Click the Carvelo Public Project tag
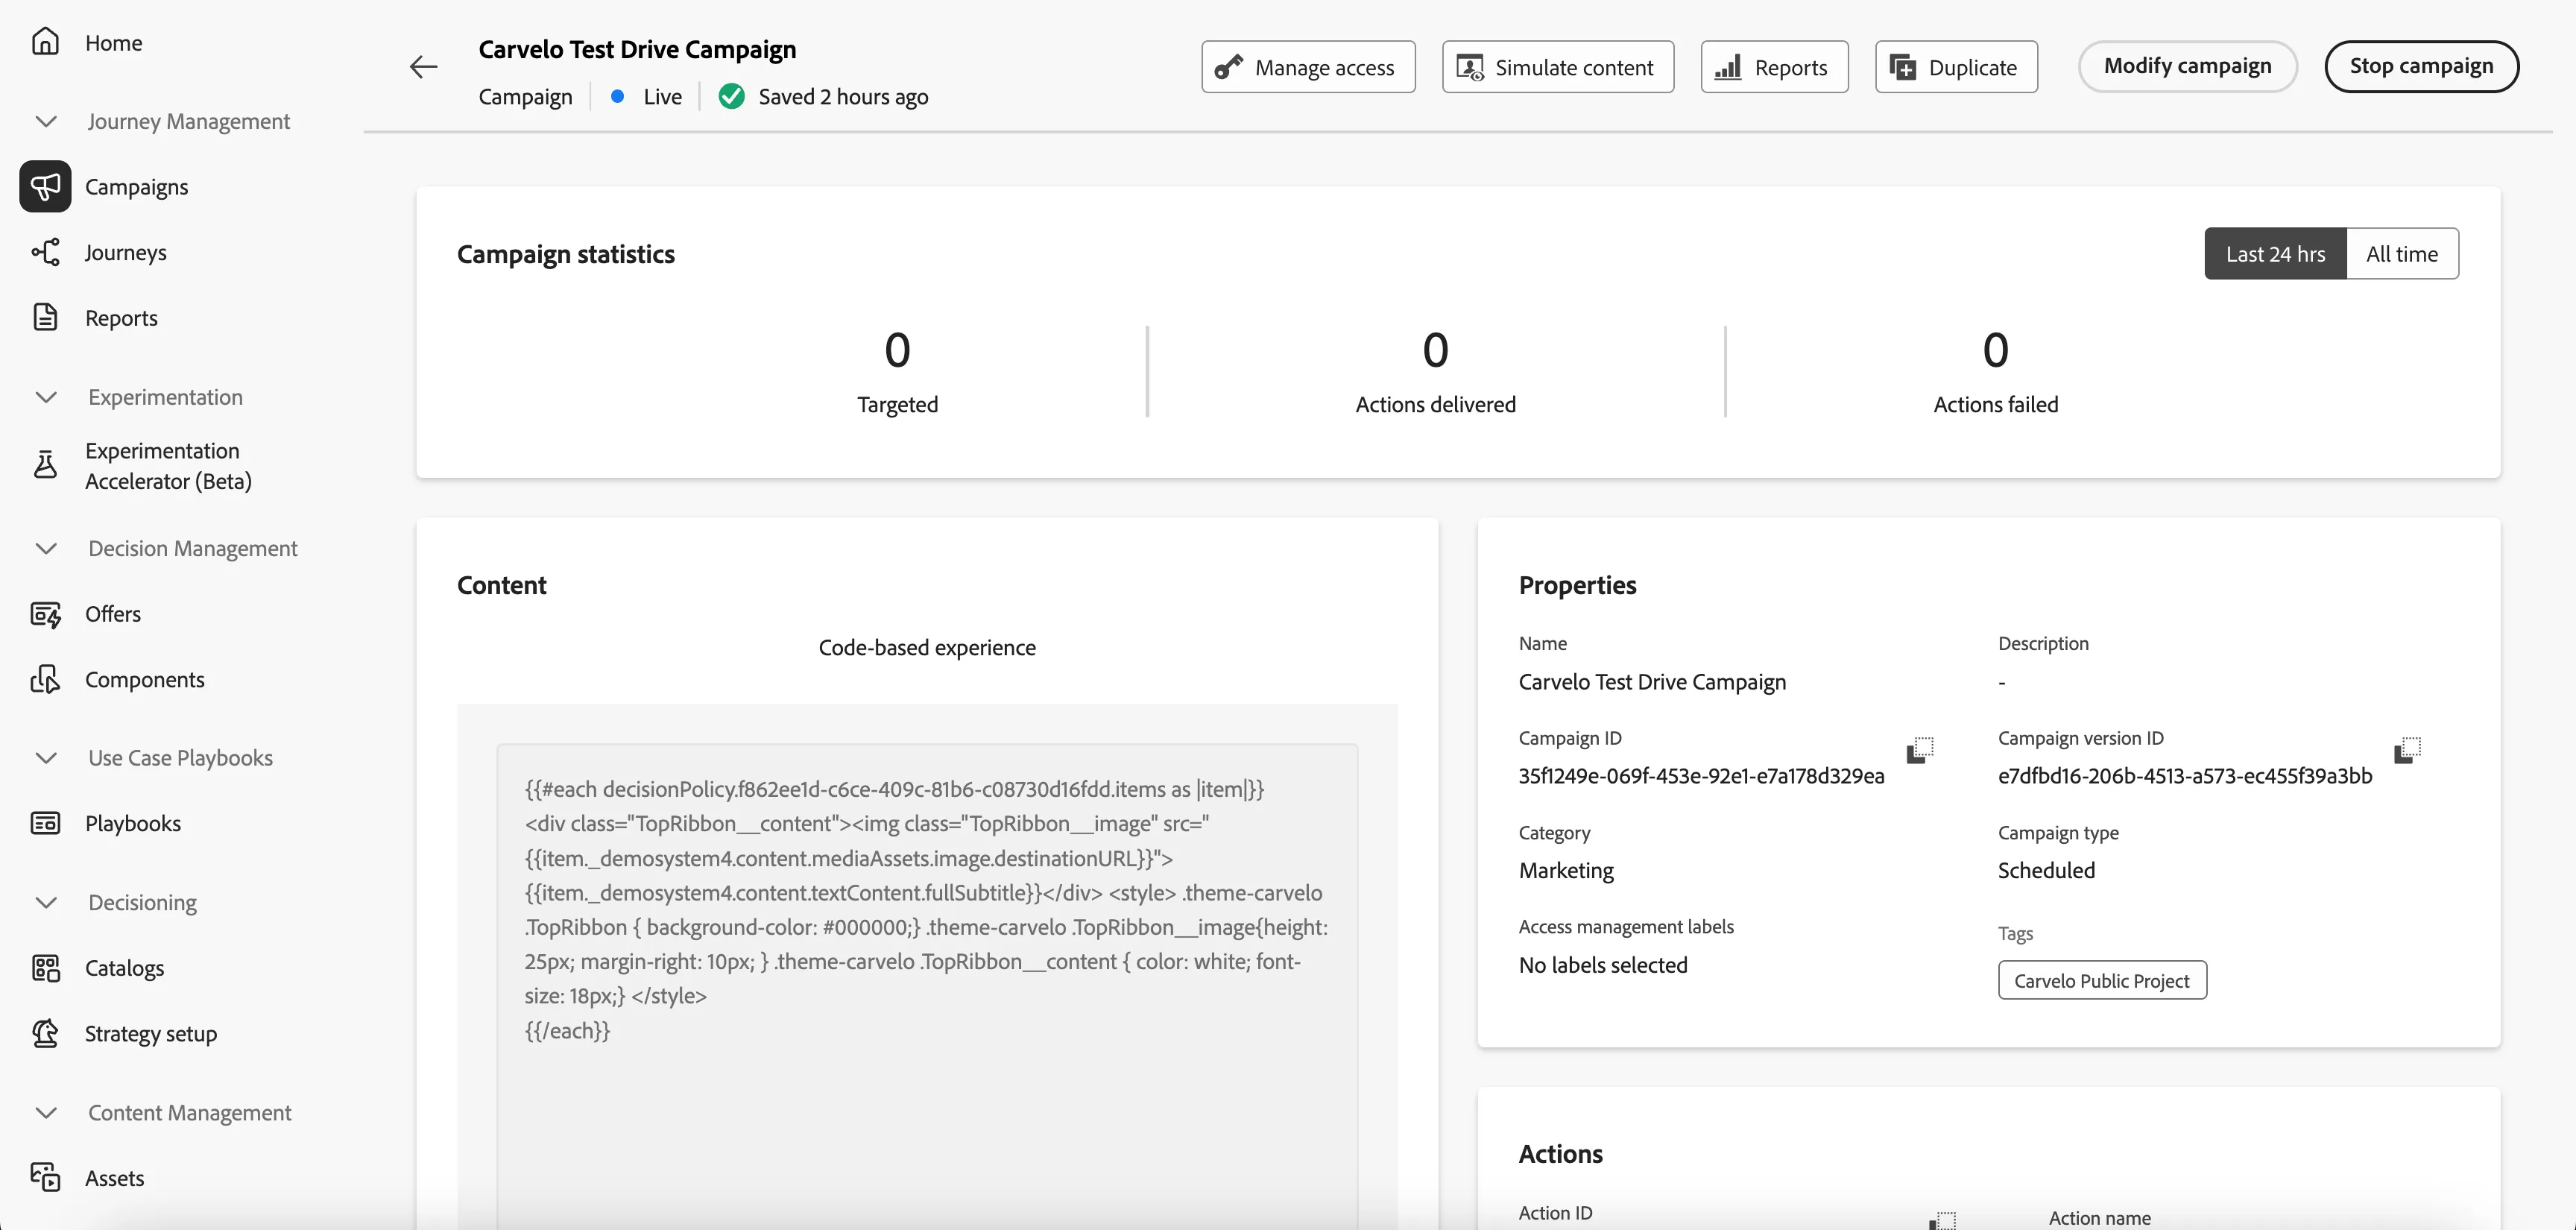Viewport: 2576px width, 1230px height. pos(2102,980)
